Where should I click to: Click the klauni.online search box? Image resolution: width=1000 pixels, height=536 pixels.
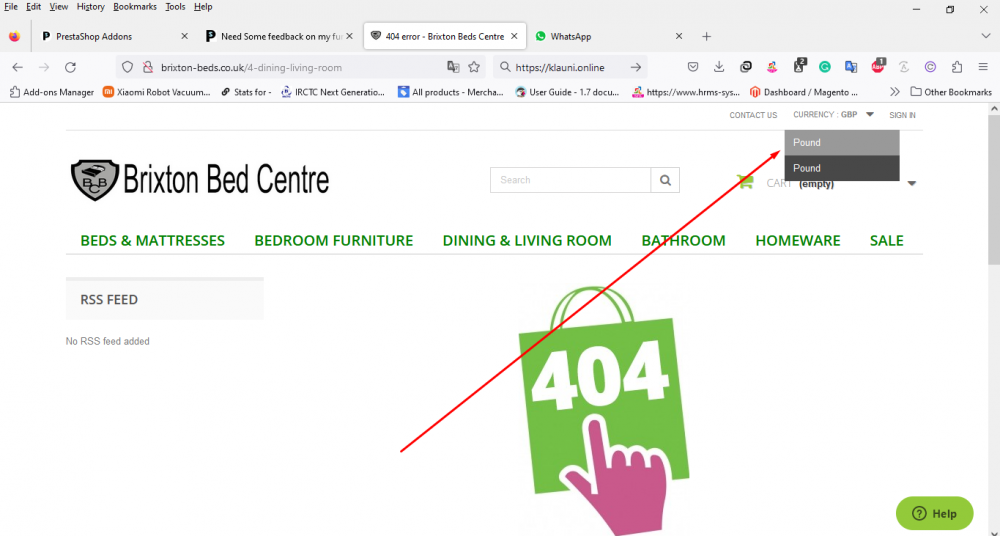click(x=570, y=67)
